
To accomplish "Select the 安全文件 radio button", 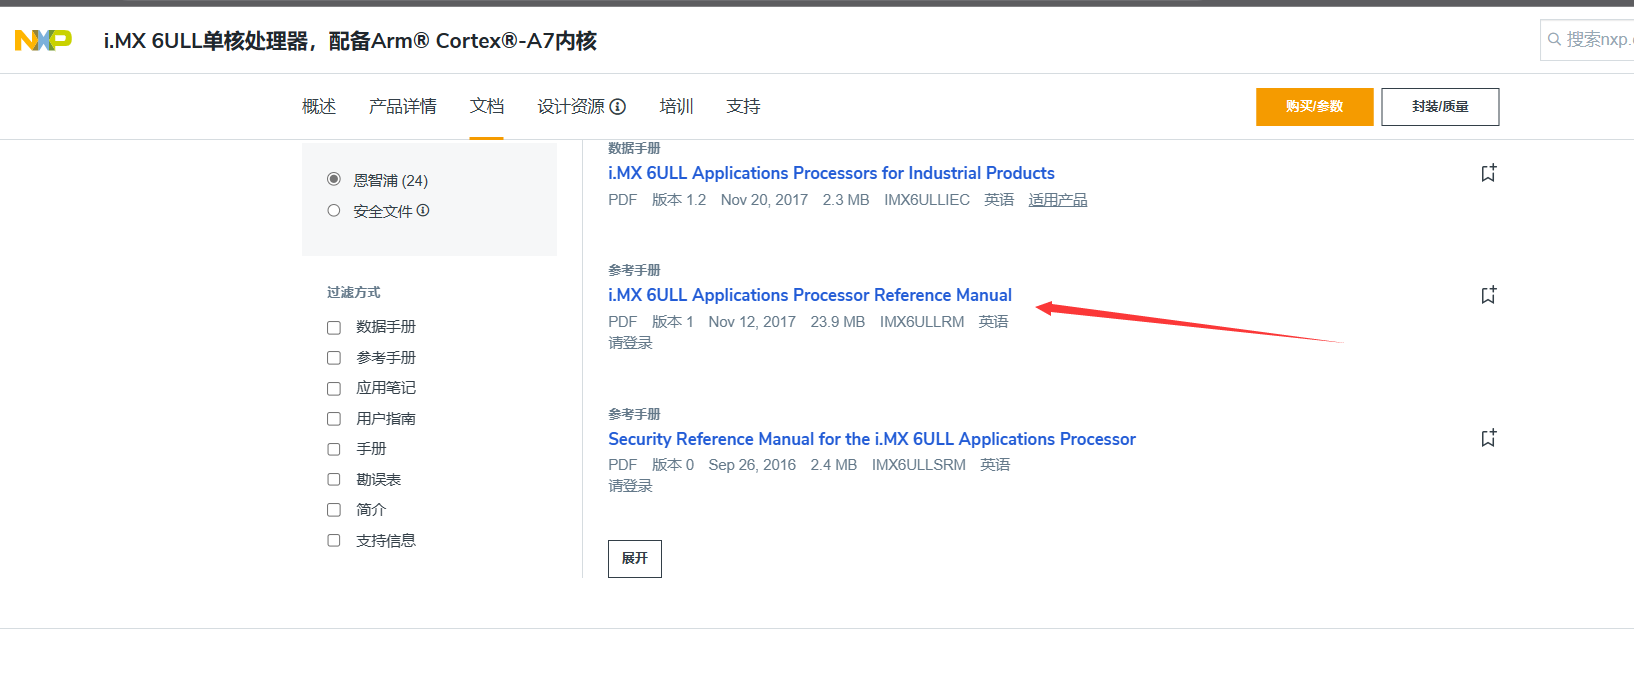I will (x=334, y=210).
